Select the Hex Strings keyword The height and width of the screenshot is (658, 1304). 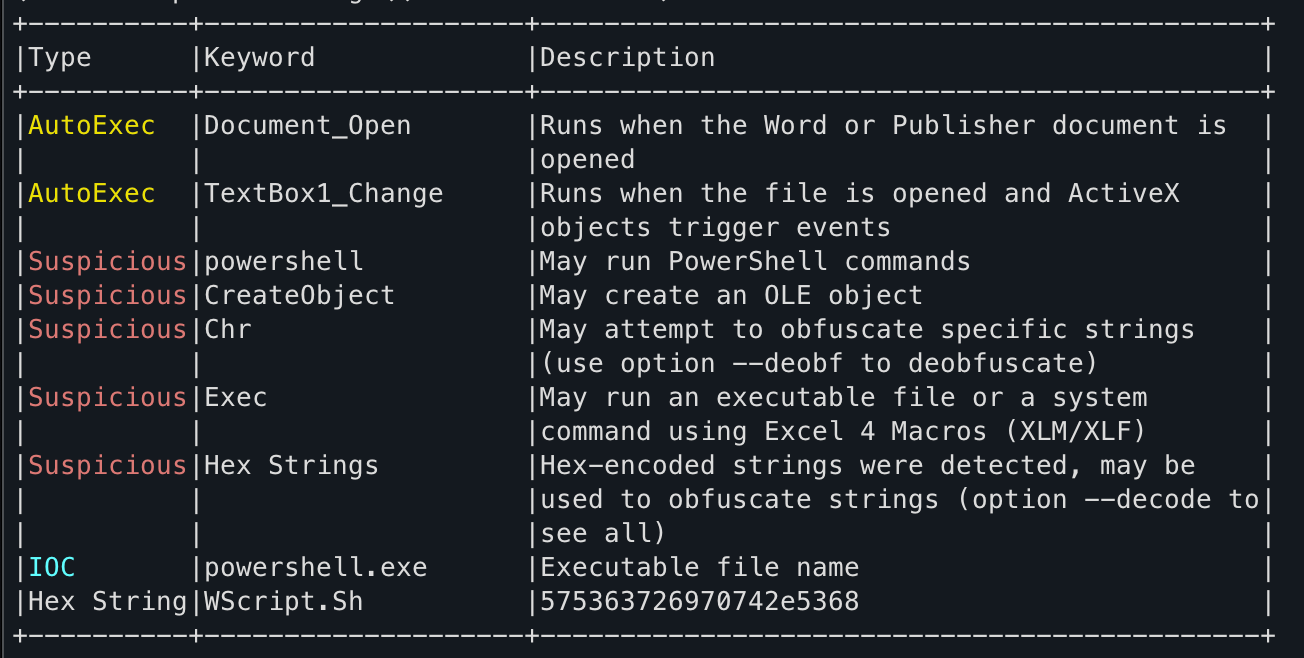(x=291, y=466)
